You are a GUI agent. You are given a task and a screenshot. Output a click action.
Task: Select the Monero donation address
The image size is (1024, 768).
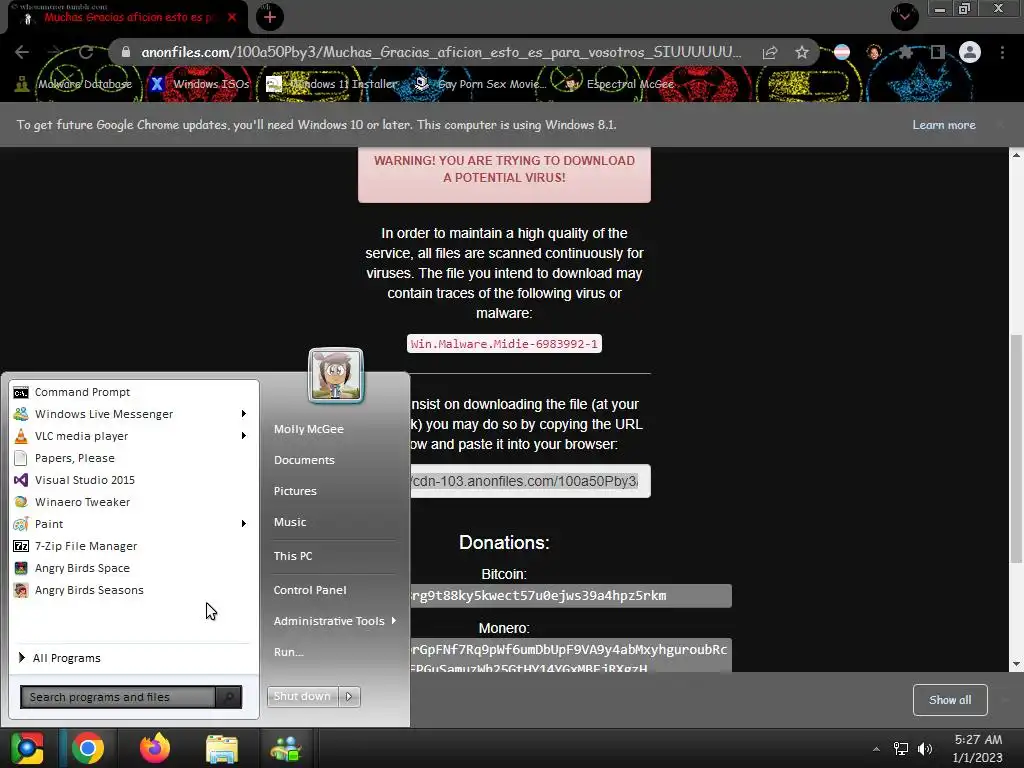point(571,656)
